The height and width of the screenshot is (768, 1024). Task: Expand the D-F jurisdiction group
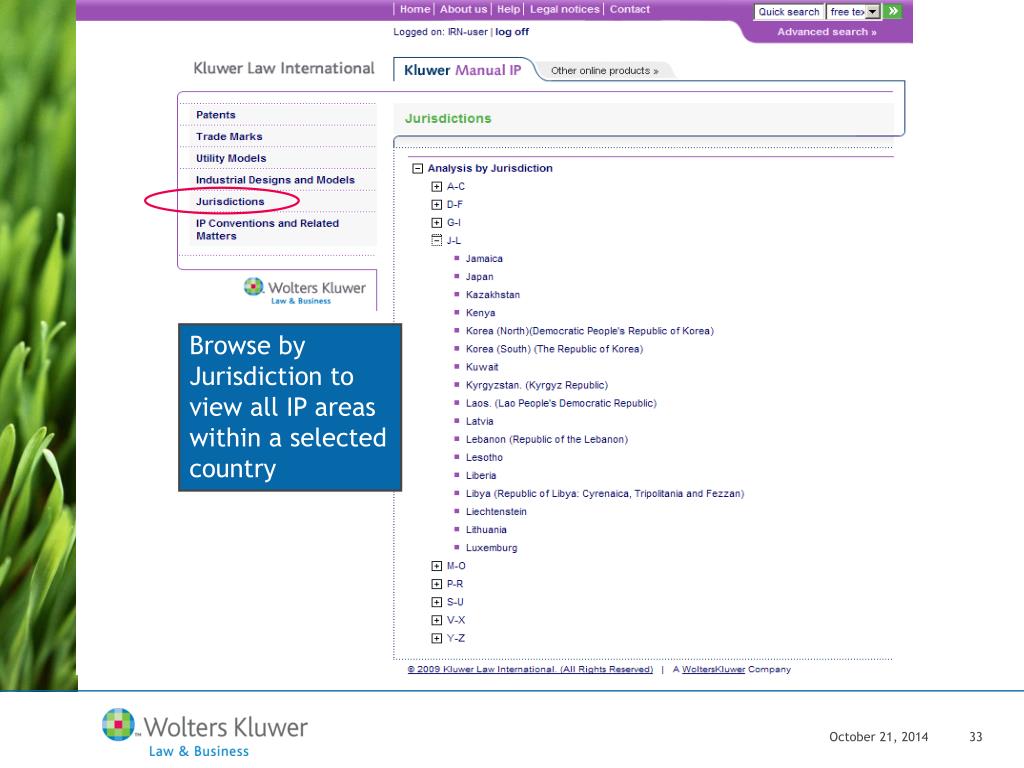tap(436, 204)
